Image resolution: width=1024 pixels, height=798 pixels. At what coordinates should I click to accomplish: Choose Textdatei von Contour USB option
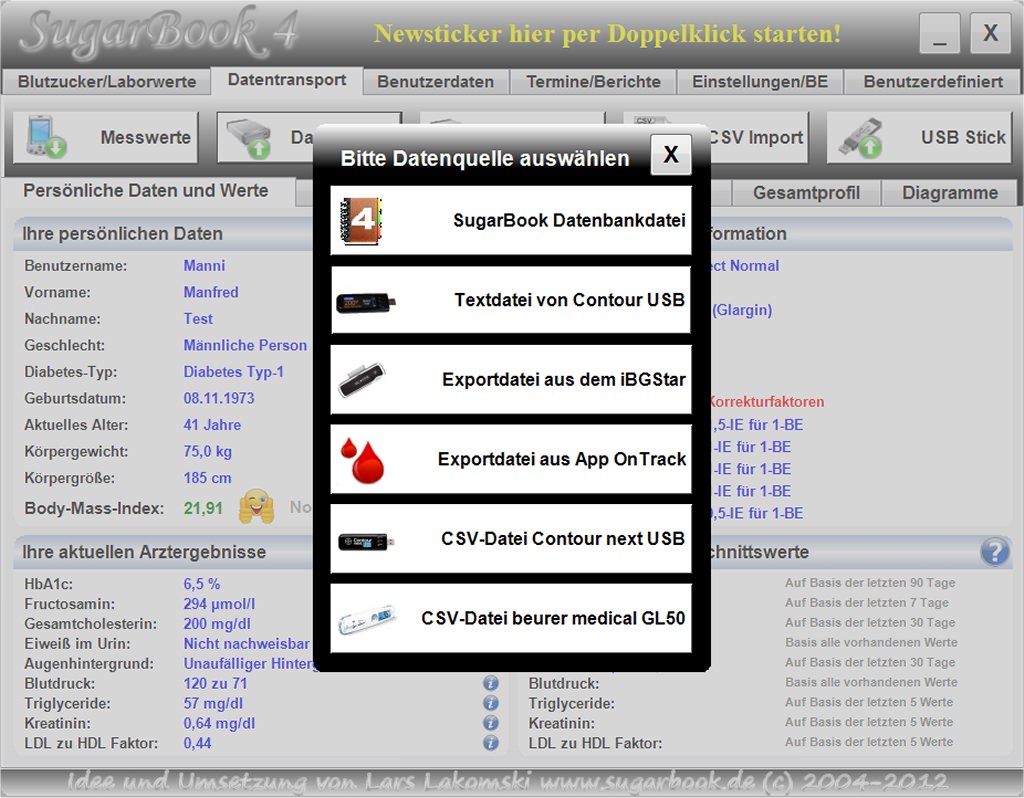click(510, 299)
